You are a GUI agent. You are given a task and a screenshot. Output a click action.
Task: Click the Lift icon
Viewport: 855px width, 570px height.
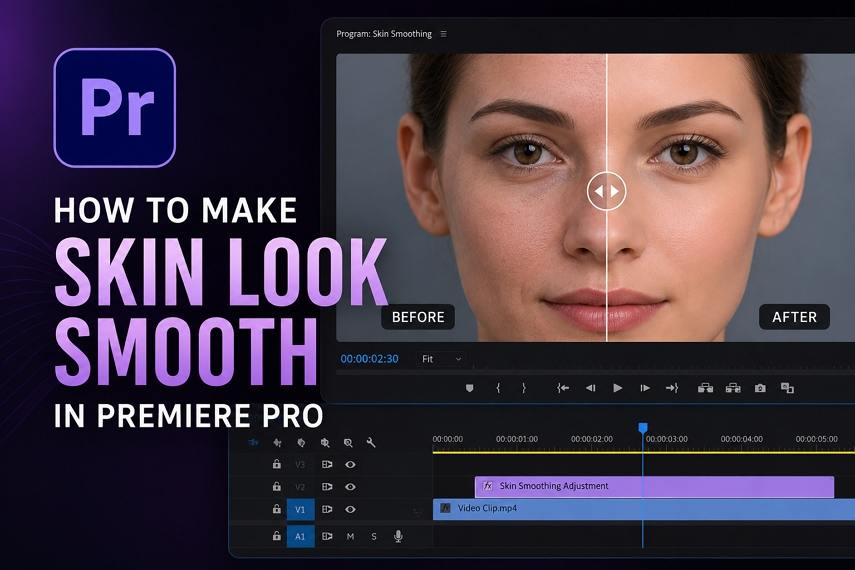pyautogui.click(x=706, y=388)
